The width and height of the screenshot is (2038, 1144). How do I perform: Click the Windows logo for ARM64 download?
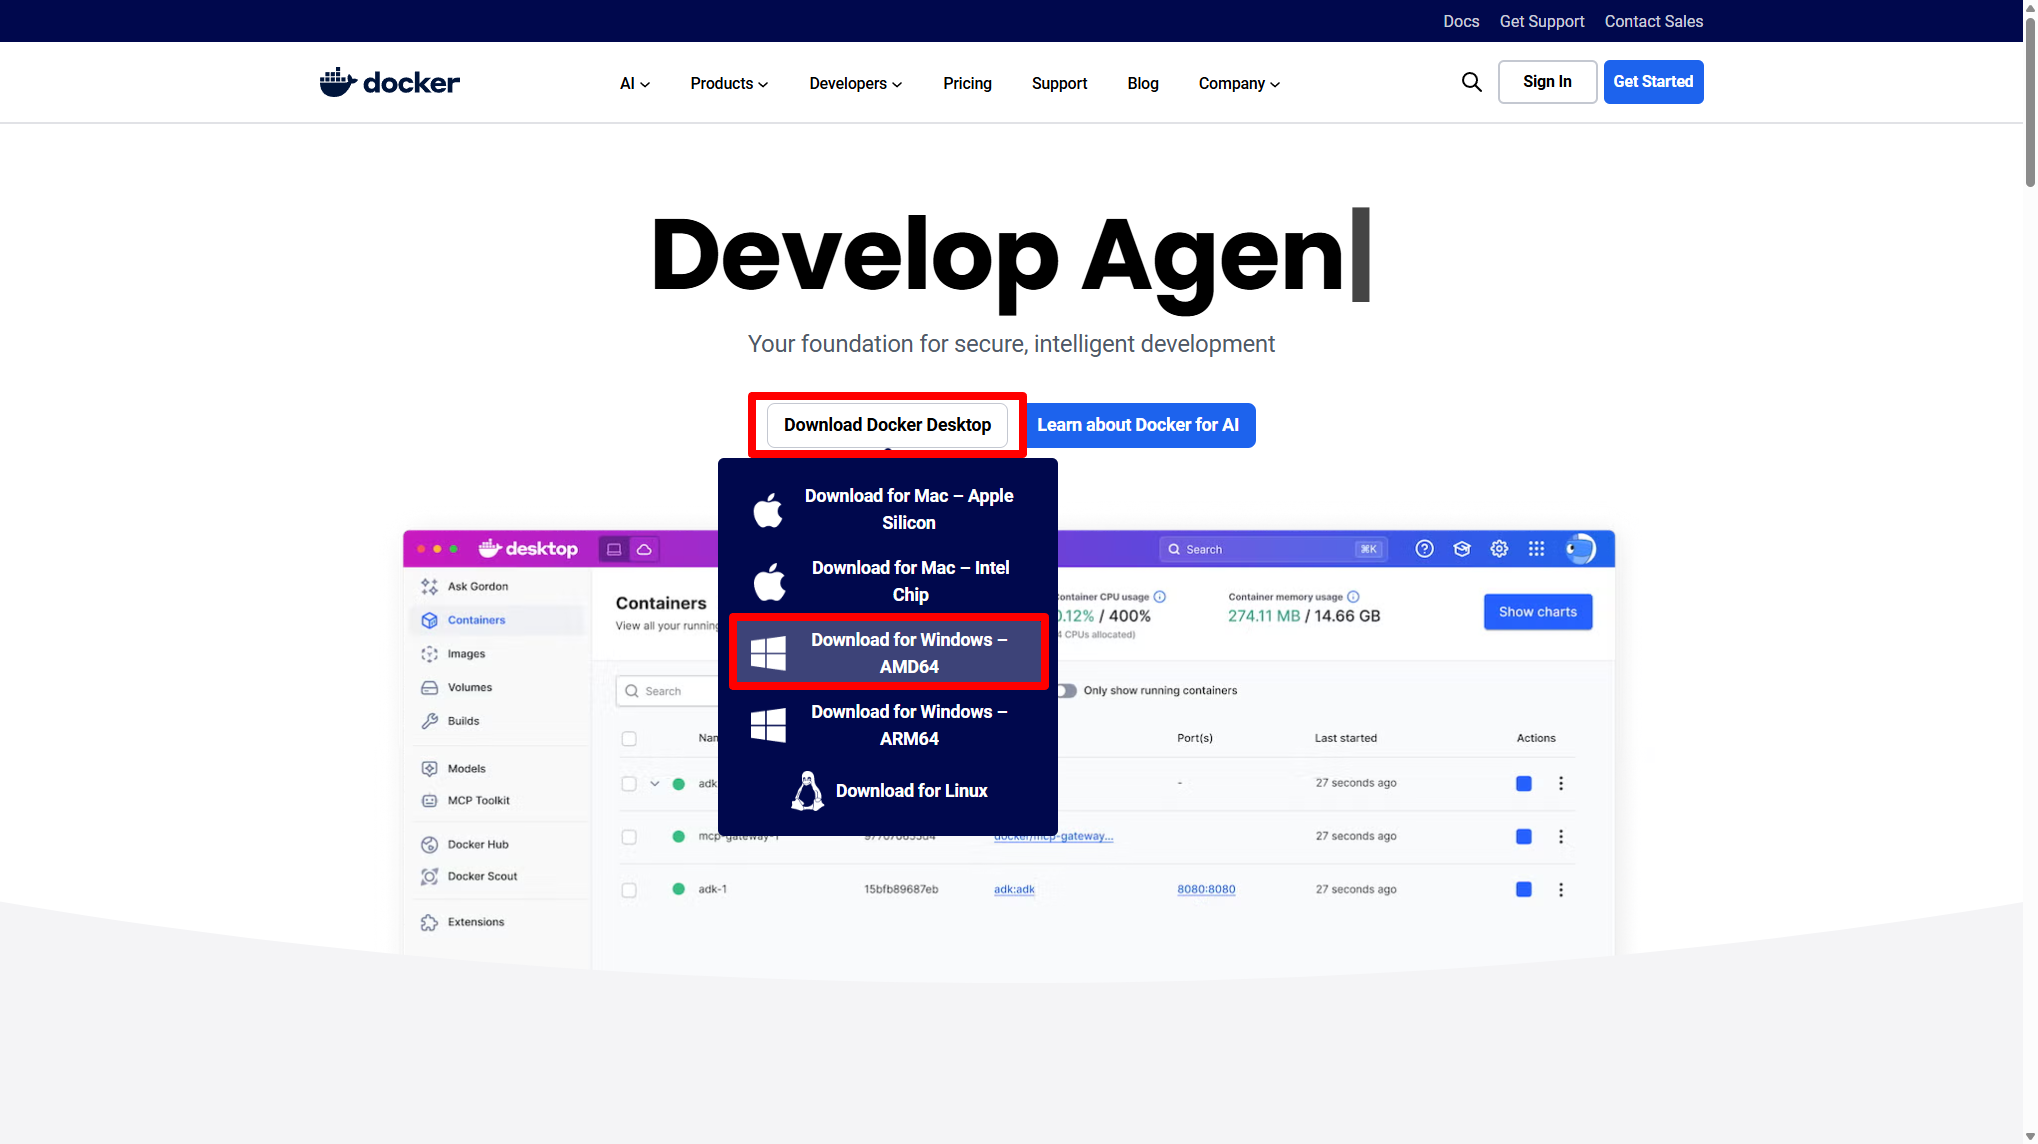(x=768, y=725)
